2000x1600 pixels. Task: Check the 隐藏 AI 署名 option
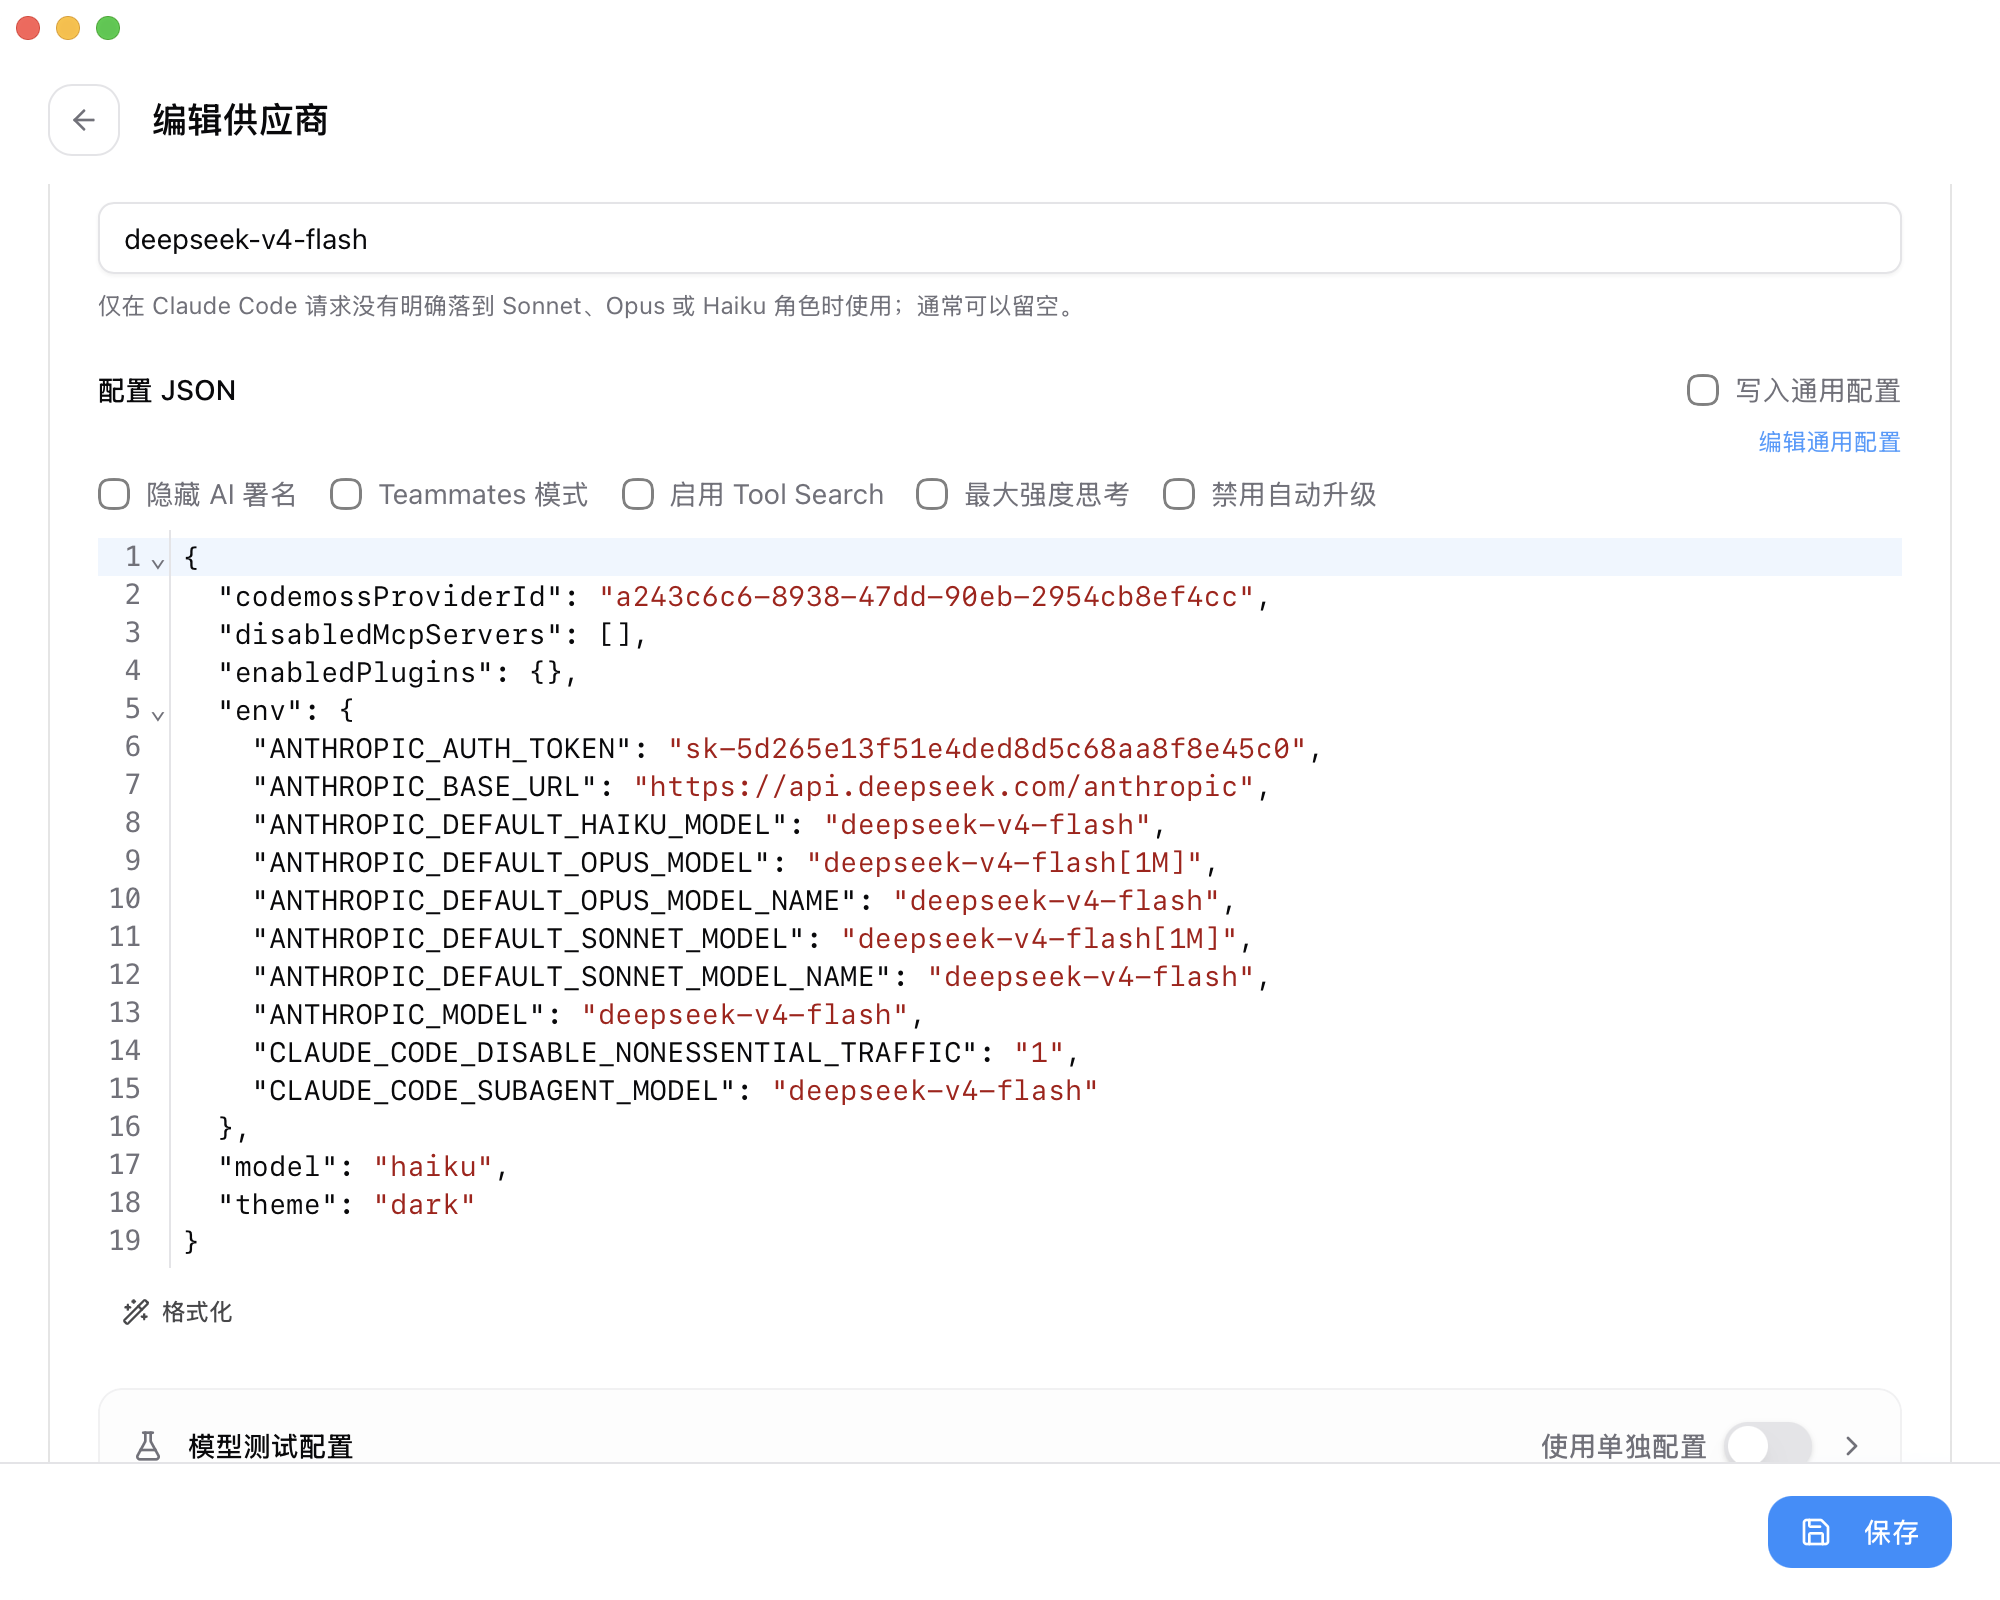pyautogui.click(x=114, y=494)
